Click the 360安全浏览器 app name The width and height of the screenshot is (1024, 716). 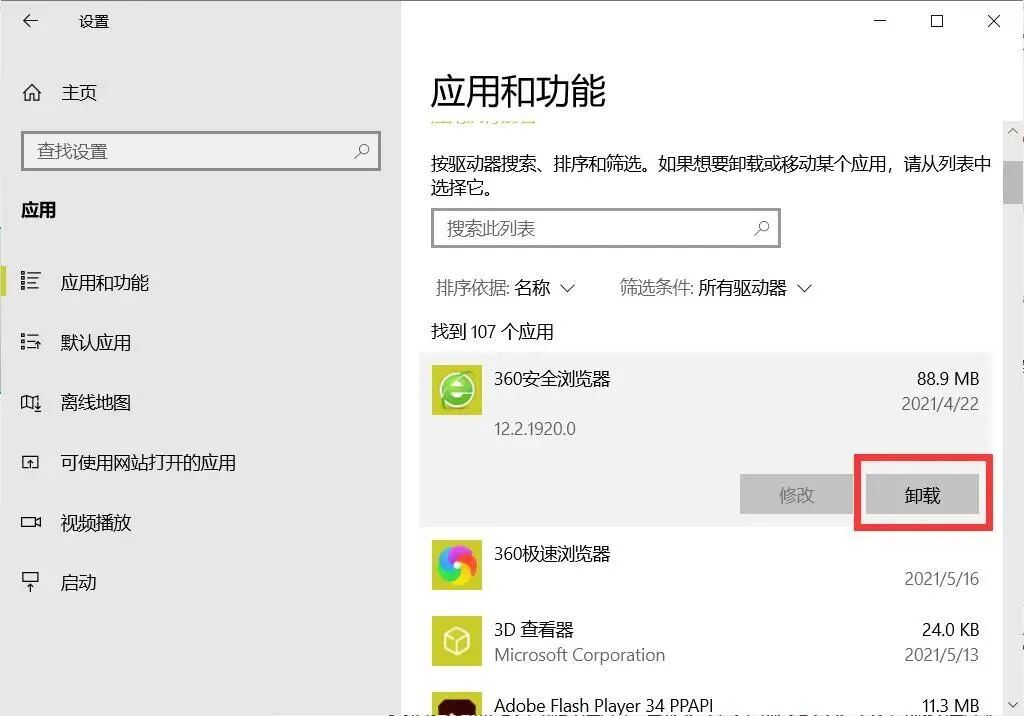[x=552, y=378]
